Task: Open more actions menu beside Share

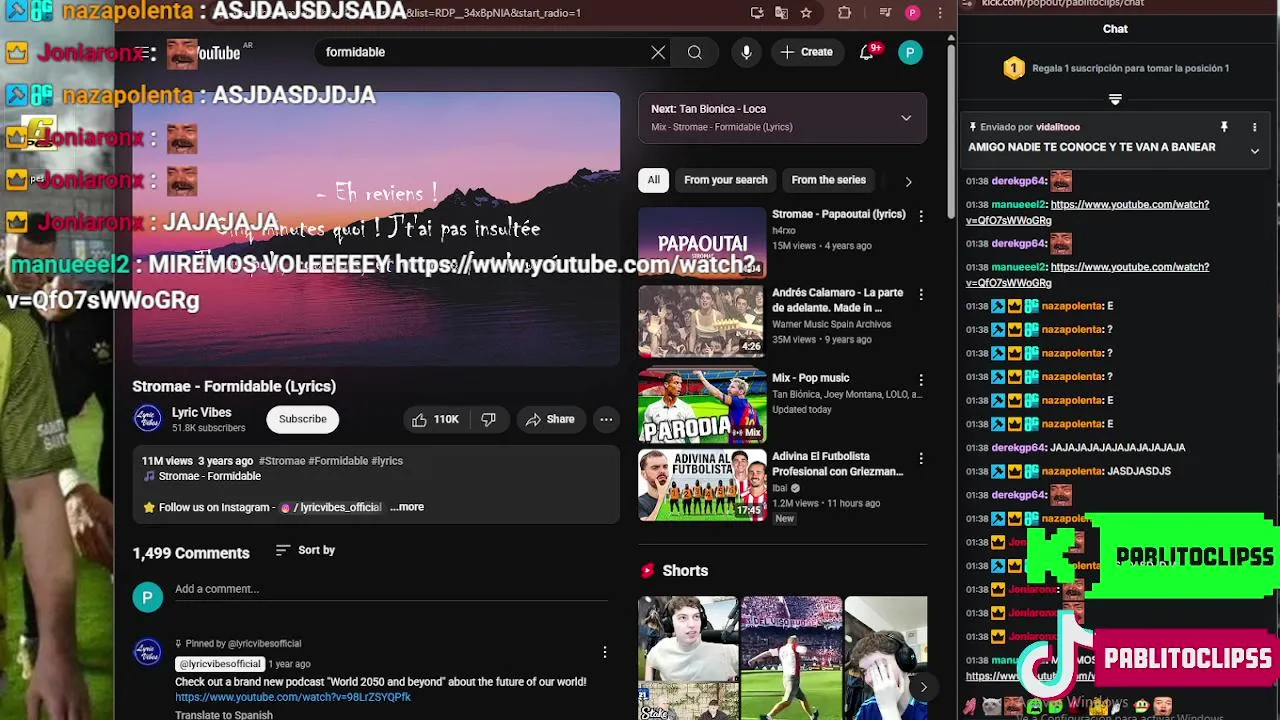Action: click(606, 420)
